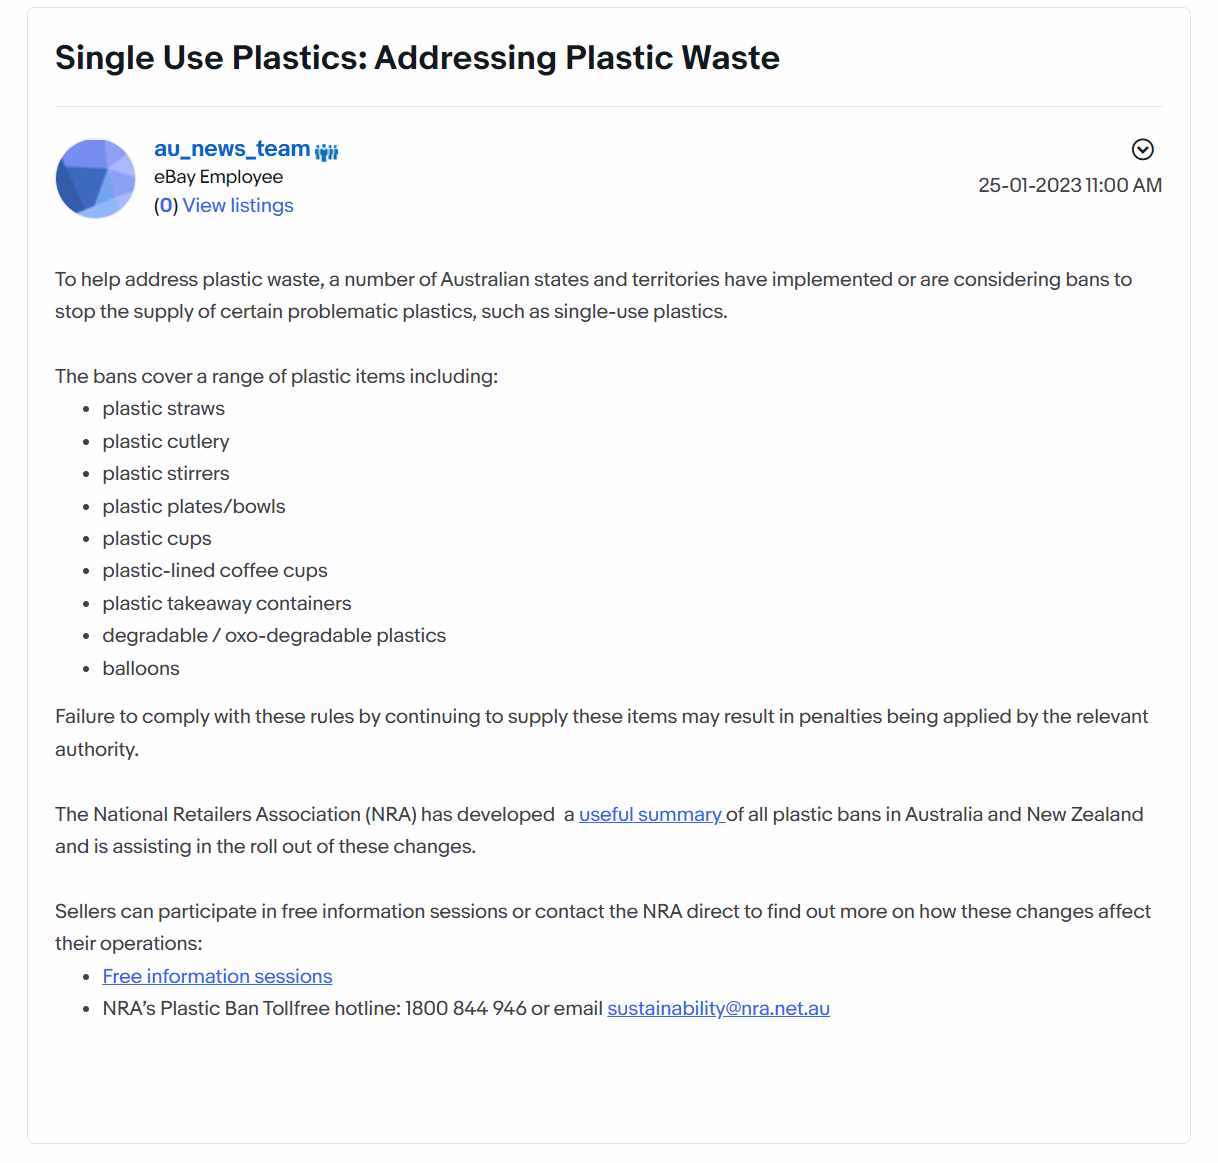The width and height of the screenshot is (1218, 1163).
Task: Open the feedback score (0) link
Action: click(166, 205)
